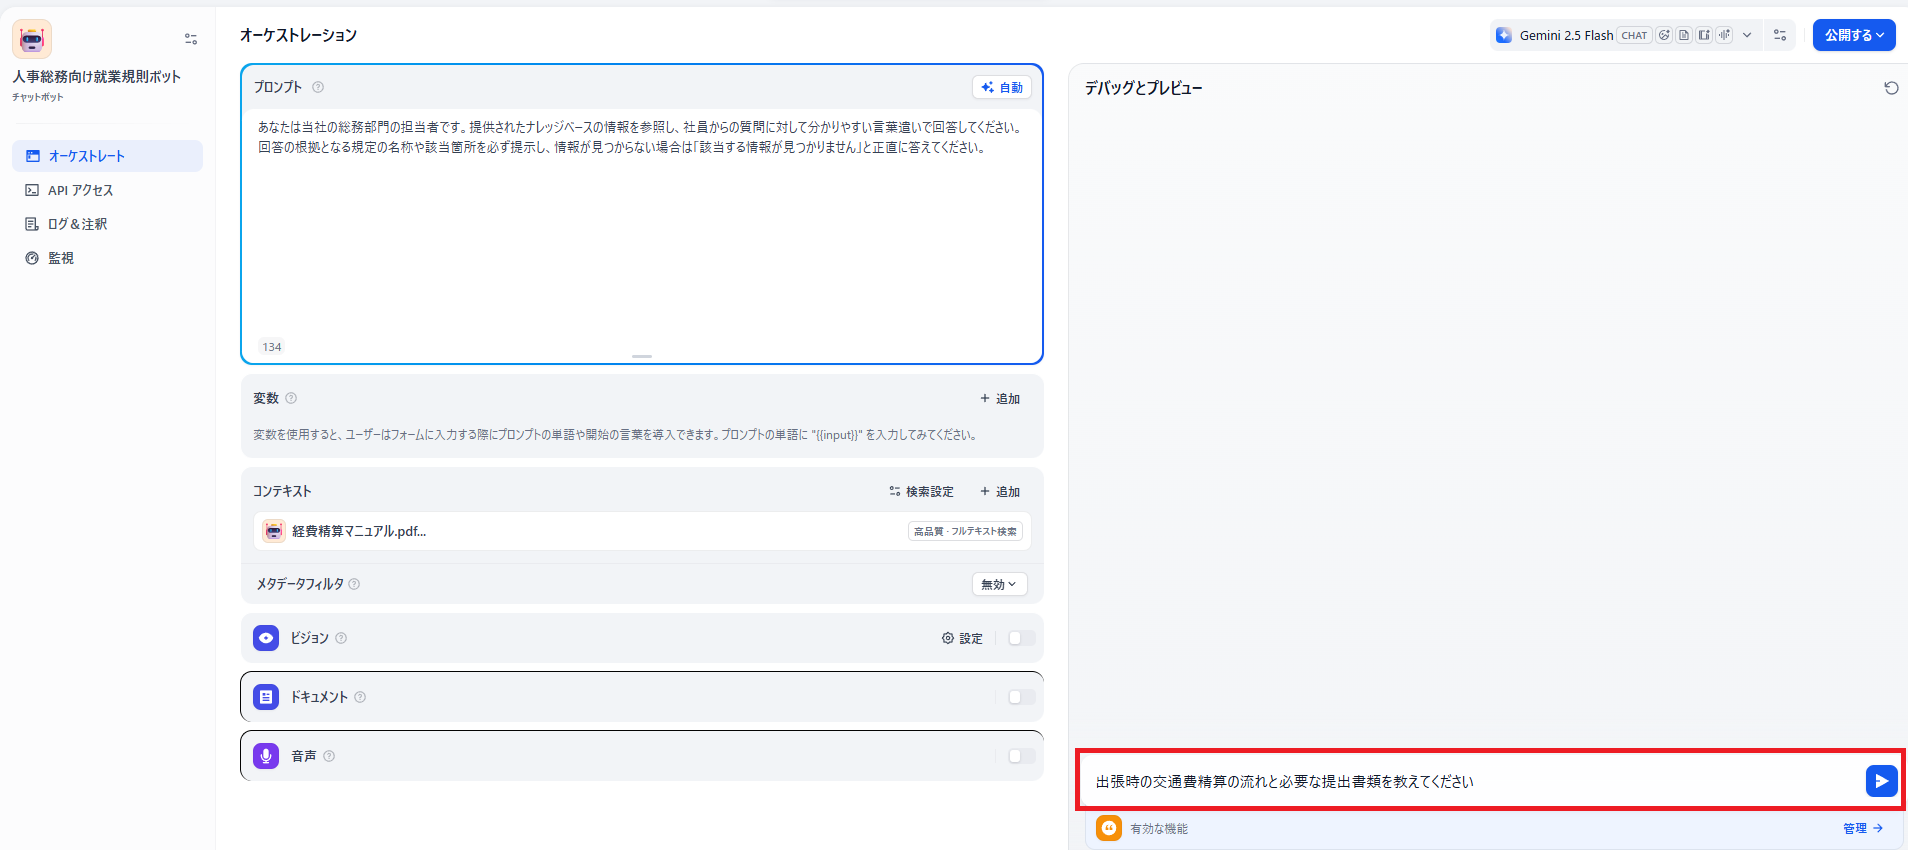Expand the model selector chevron
This screenshot has width=1908, height=850.
[1747, 35]
